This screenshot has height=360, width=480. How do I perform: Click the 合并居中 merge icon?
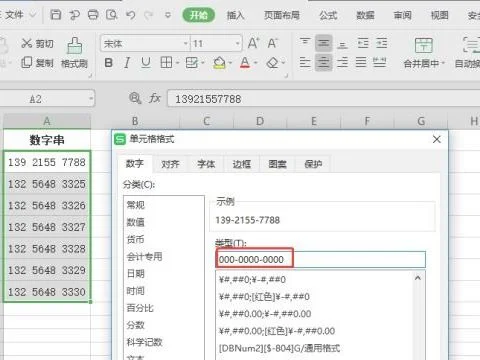pos(424,45)
